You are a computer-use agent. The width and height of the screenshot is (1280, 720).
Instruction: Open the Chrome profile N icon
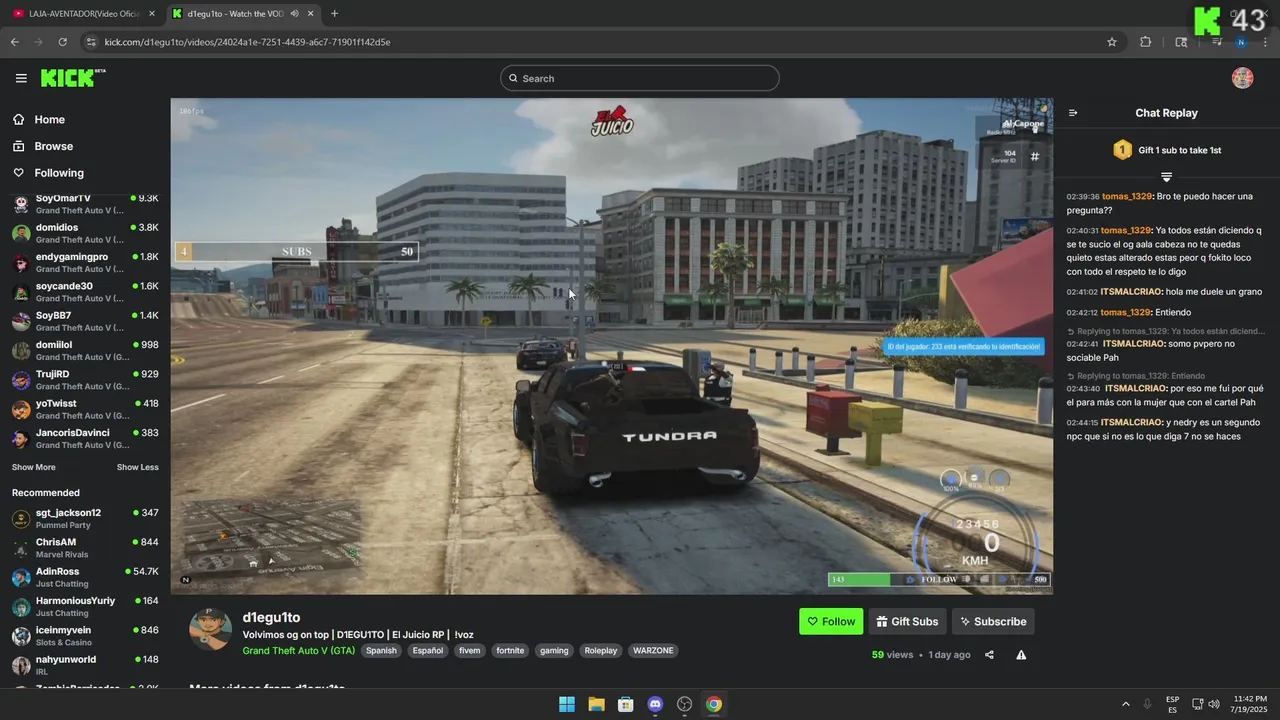click(x=1241, y=42)
